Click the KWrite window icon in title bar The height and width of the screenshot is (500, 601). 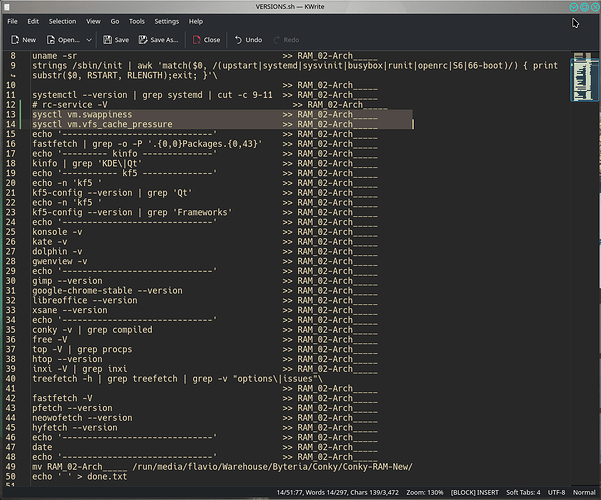click(9, 6)
